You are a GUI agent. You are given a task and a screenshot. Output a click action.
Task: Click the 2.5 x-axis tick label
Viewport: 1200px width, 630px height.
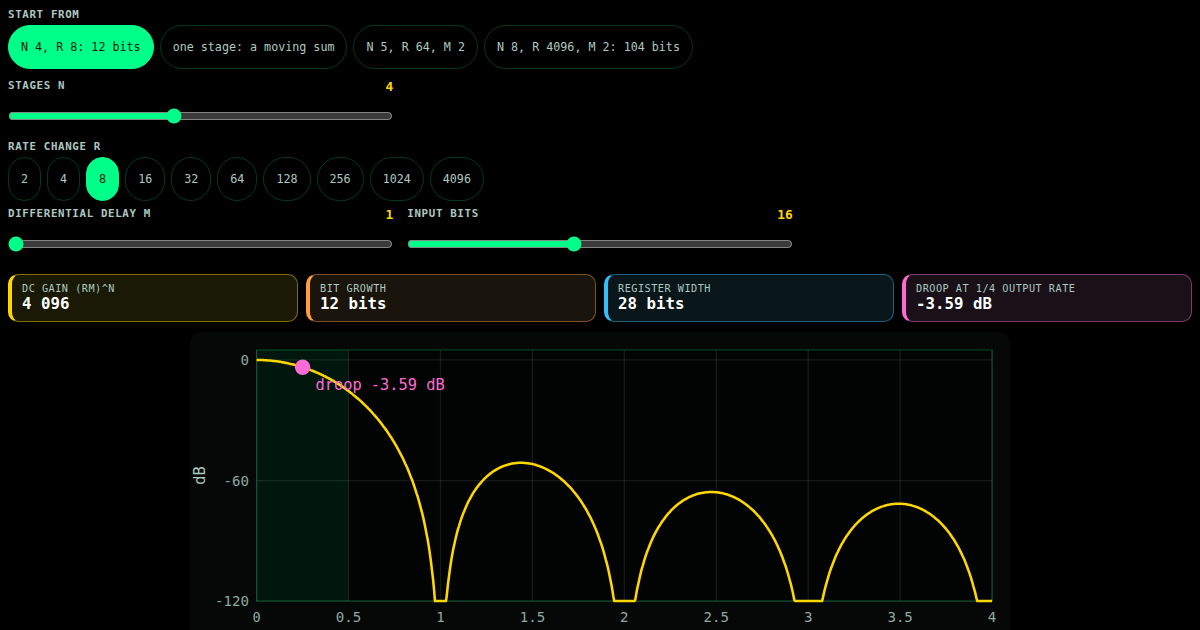point(716,617)
